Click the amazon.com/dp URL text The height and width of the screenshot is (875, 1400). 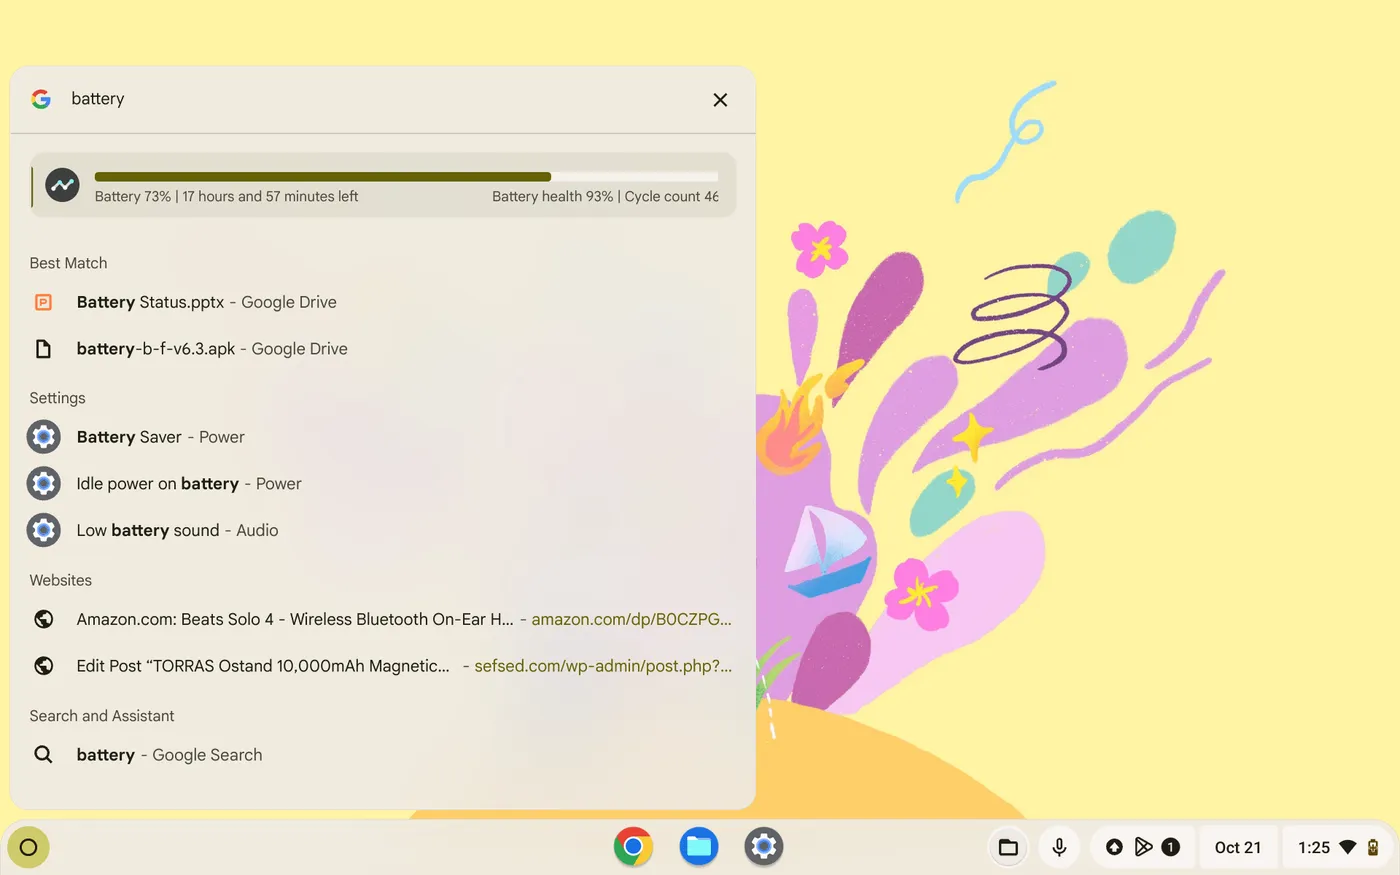[631, 619]
